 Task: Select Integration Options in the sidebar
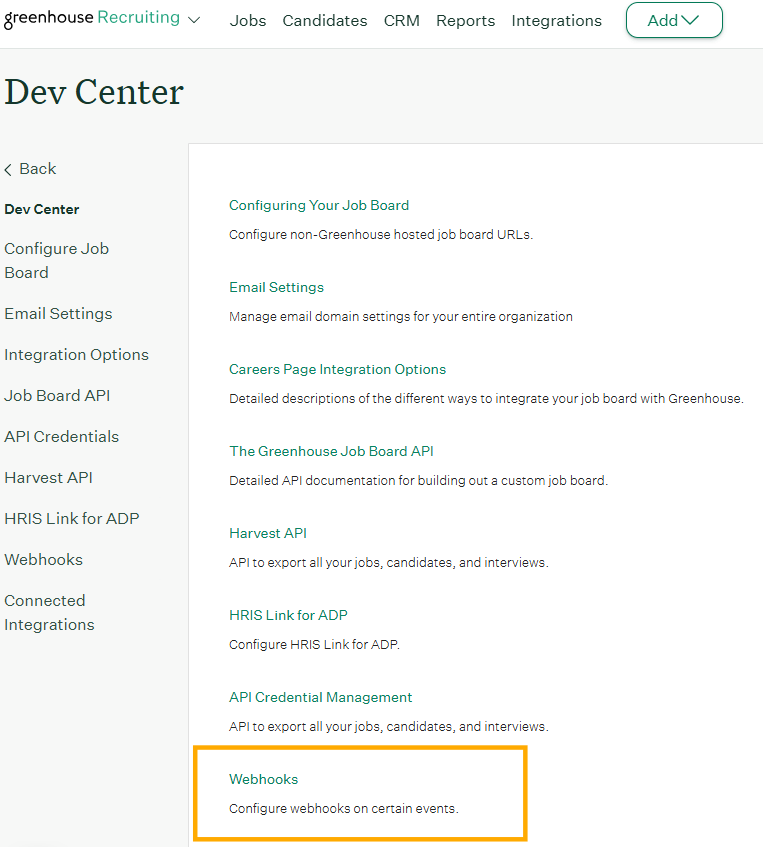[x=76, y=355]
